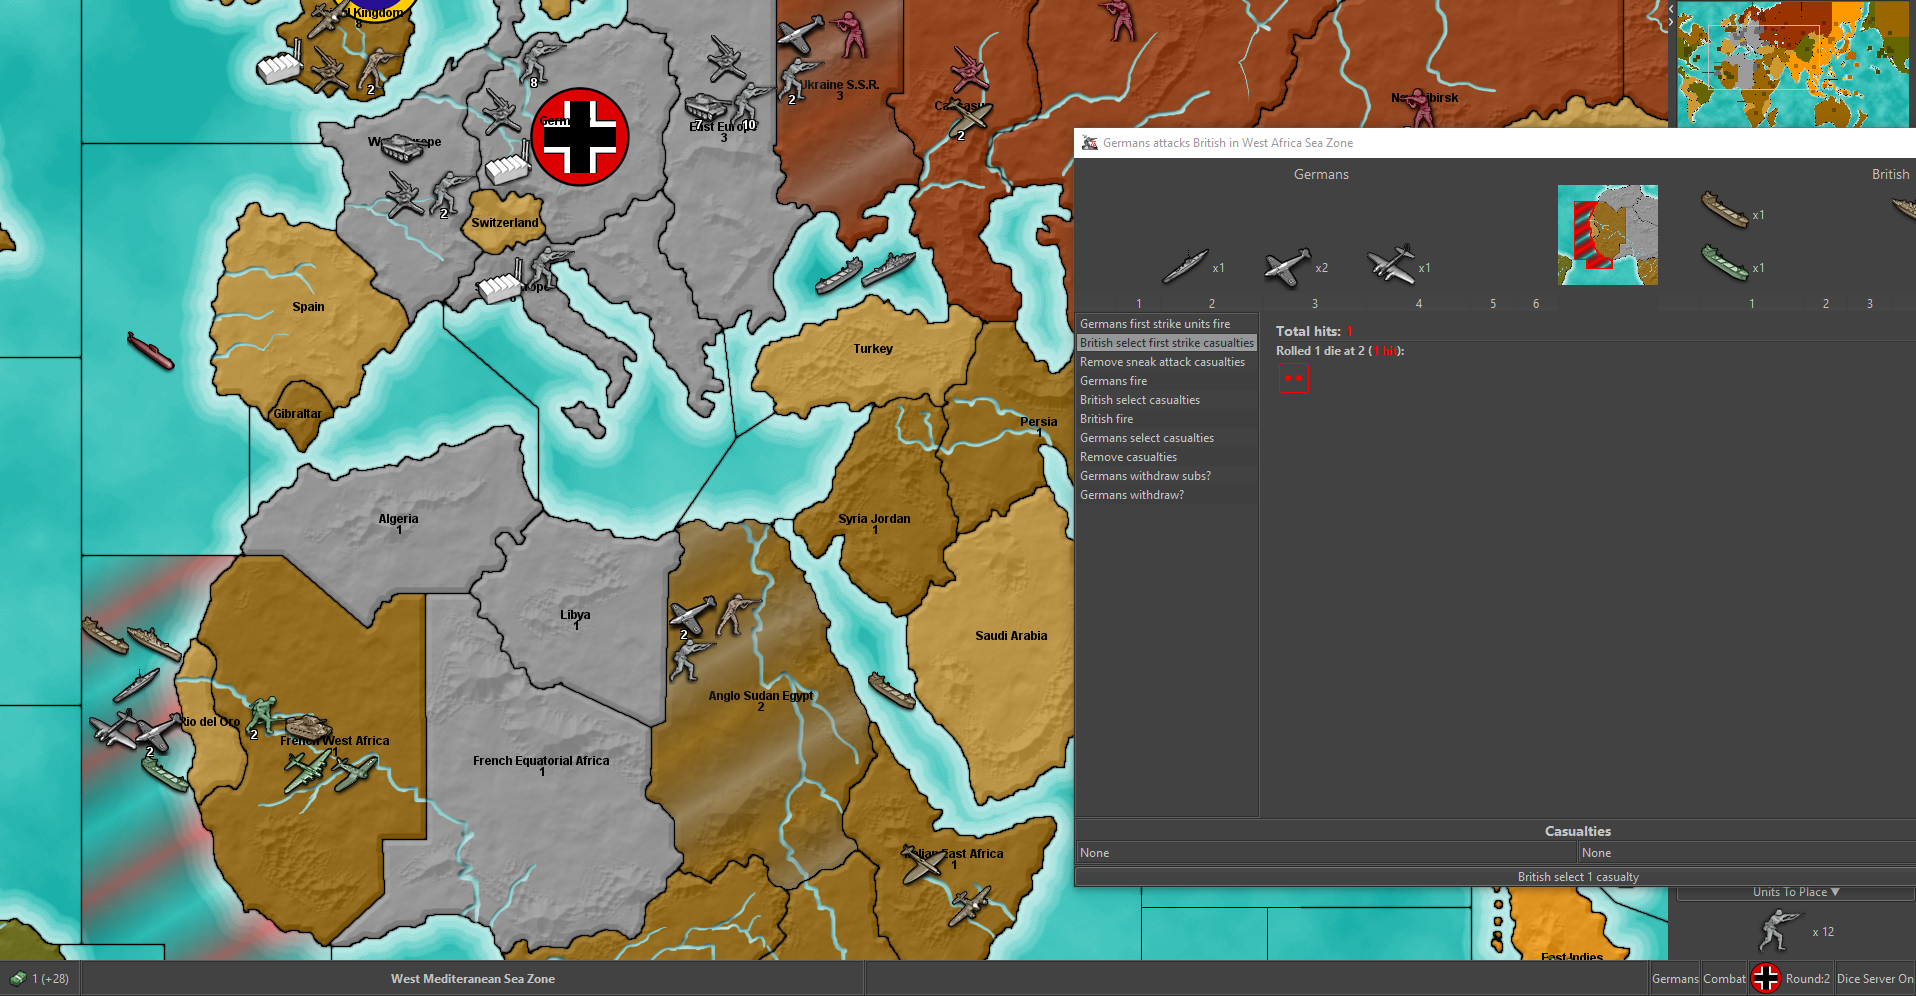Image resolution: width=1916 pixels, height=996 pixels.
Task: Click the battle location thumbnail of West Africa
Action: 1608,235
